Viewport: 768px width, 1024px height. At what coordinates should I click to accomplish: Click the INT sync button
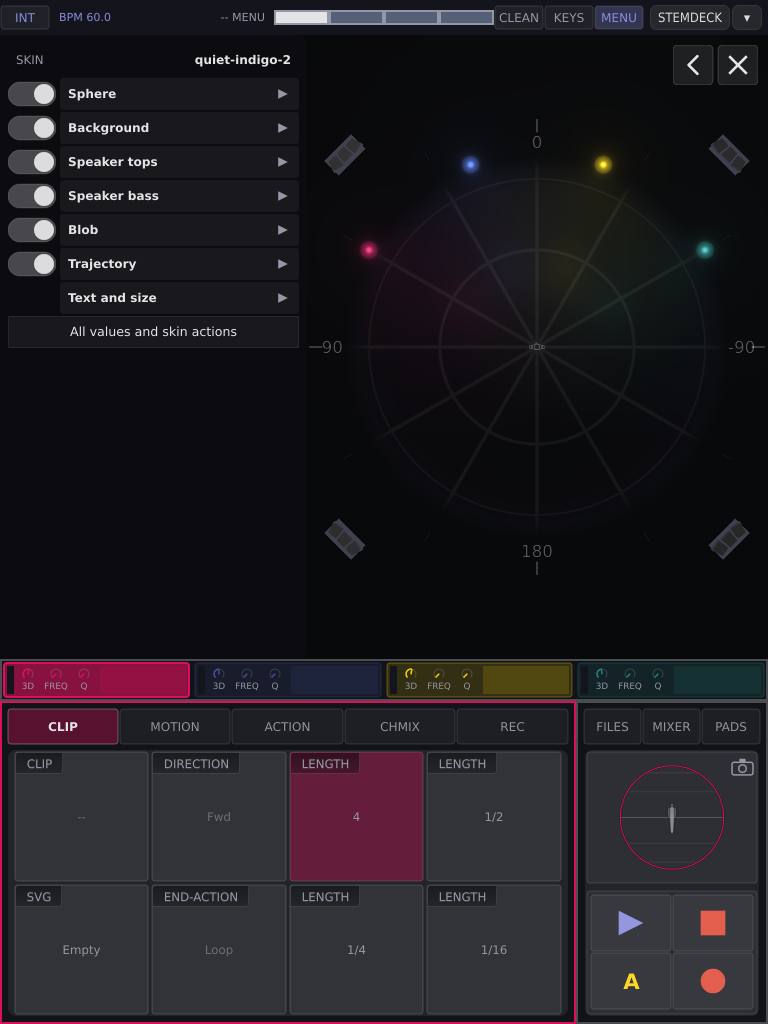pyautogui.click(x=25, y=18)
